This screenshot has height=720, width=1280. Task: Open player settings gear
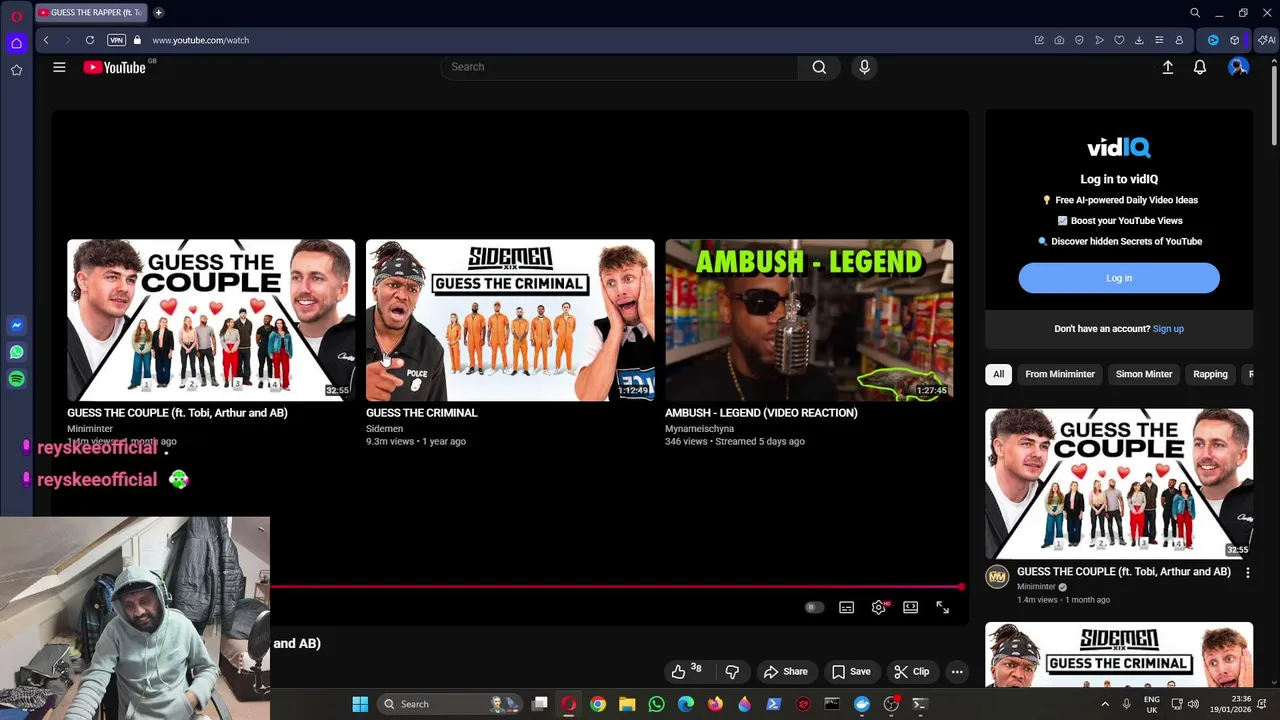click(x=878, y=607)
